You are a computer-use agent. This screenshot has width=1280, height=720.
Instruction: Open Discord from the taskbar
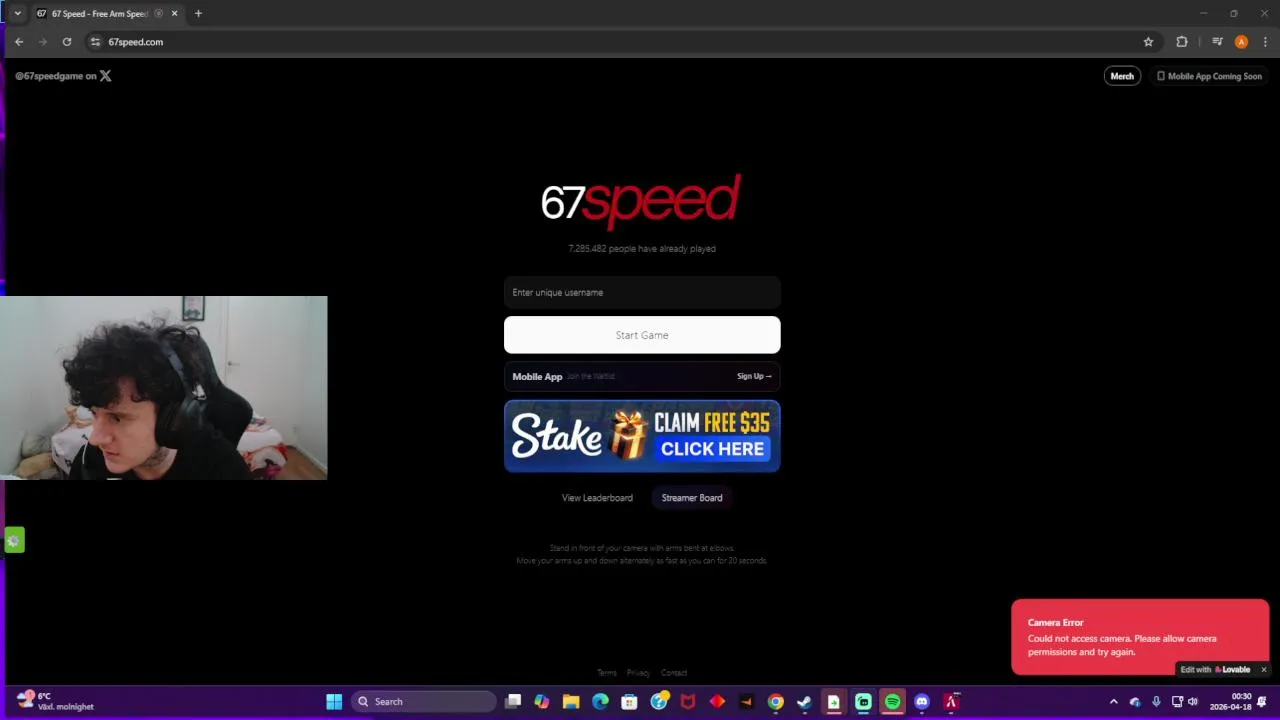(x=922, y=702)
